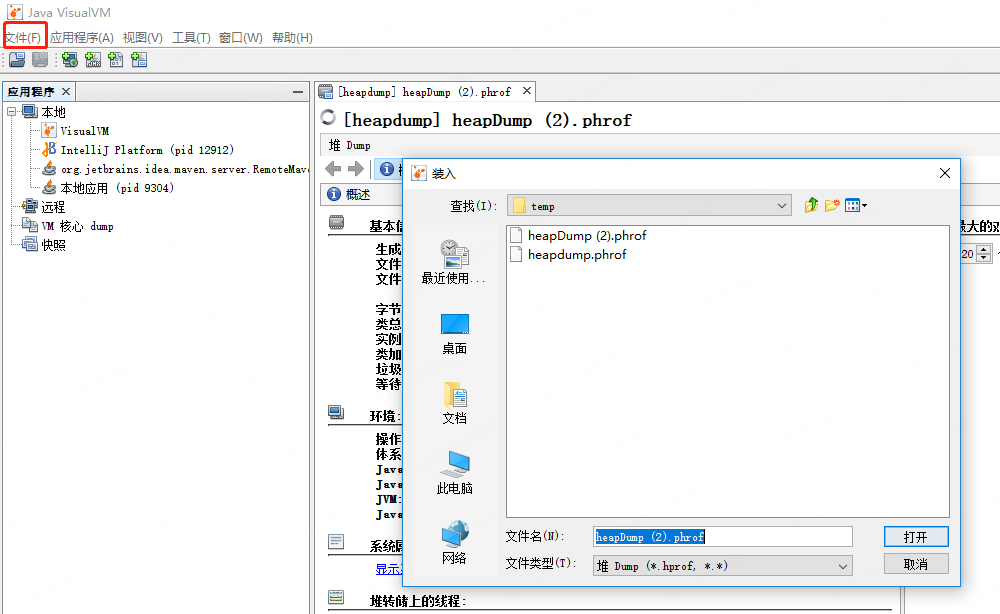The height and width of the screenshot is (614, 1000).
Task: Decrease the value 20 with the spinner's down arrow
Action: click(984, 258)
